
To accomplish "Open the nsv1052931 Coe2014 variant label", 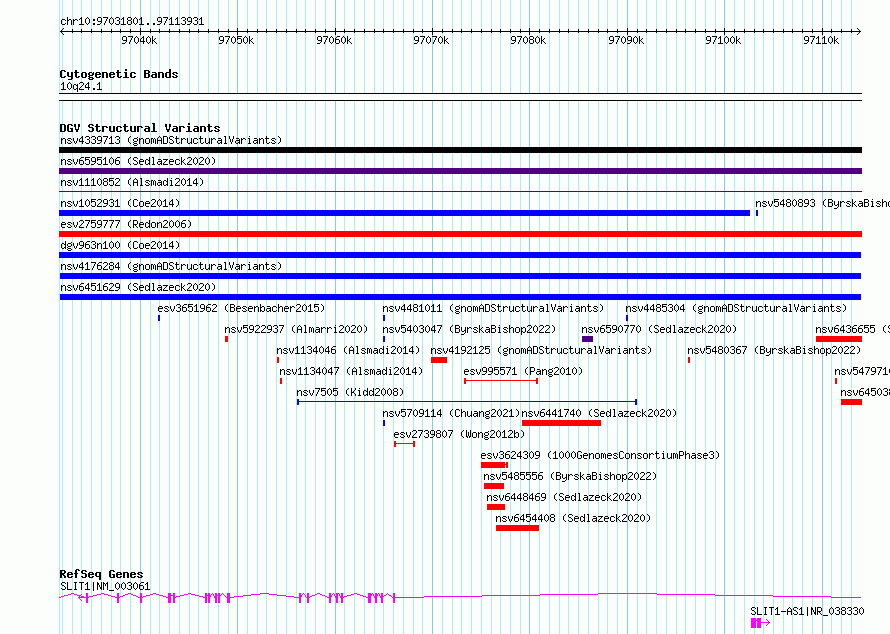I will coord(120,203).
